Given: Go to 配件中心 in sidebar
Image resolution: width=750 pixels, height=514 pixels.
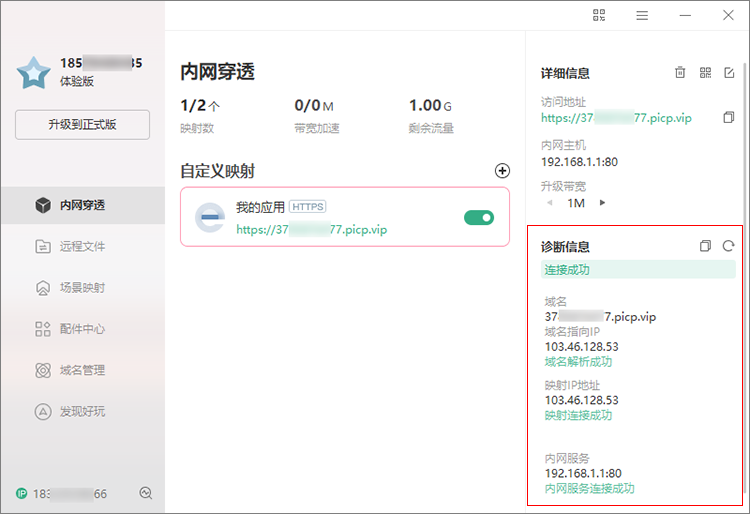Looking at the screenshot, I should coord(82,329).
